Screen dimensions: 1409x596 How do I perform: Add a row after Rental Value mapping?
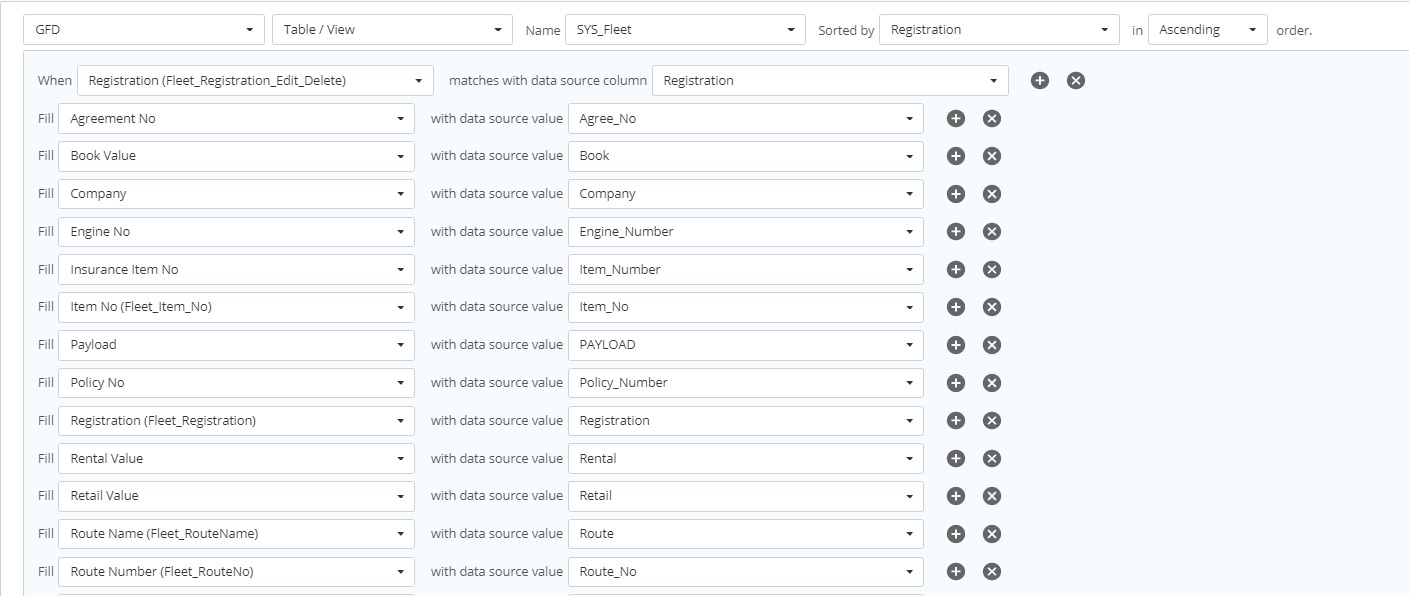(x=955, y=459)
